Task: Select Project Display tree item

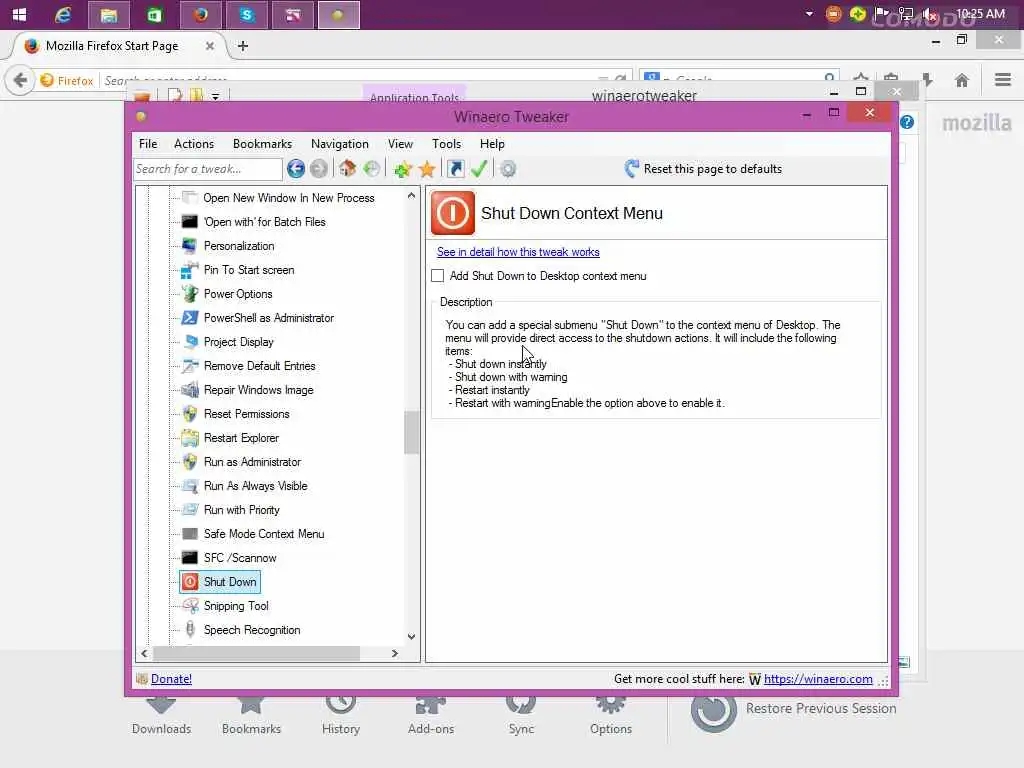Action: tap(238, 342)
